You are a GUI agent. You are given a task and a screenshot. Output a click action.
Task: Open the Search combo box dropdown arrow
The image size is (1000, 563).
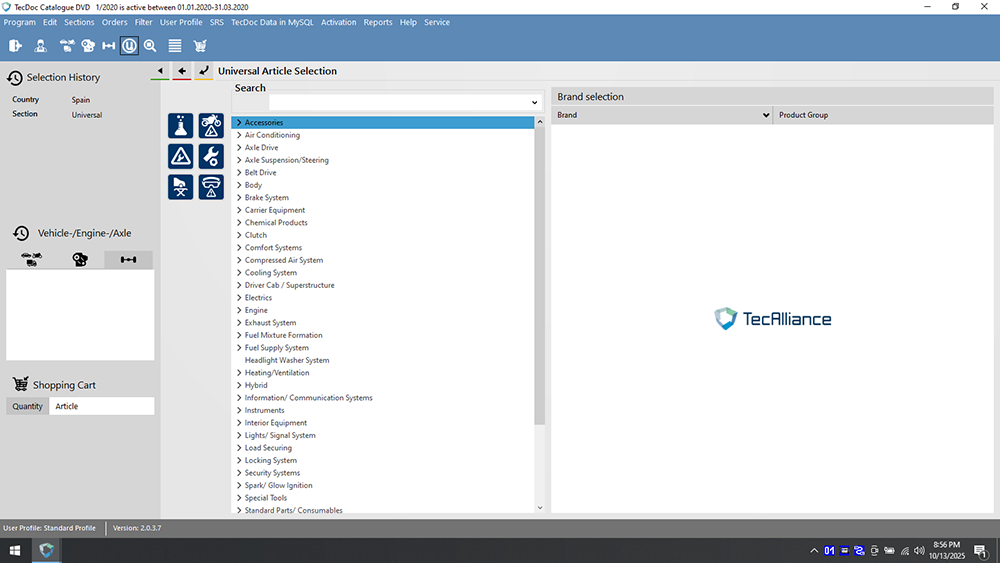tap(535, 103)
